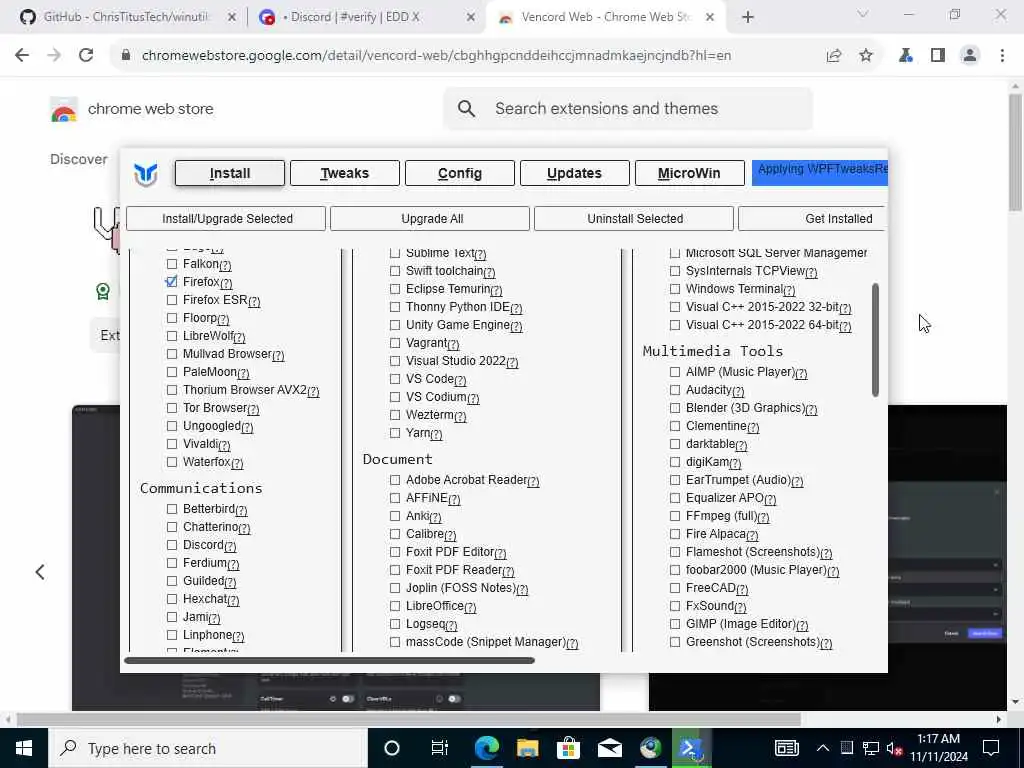Viewport: 1024px width, 768px height.
Task: Toggle the Chrome side panel icon
Action: point(938,56)
